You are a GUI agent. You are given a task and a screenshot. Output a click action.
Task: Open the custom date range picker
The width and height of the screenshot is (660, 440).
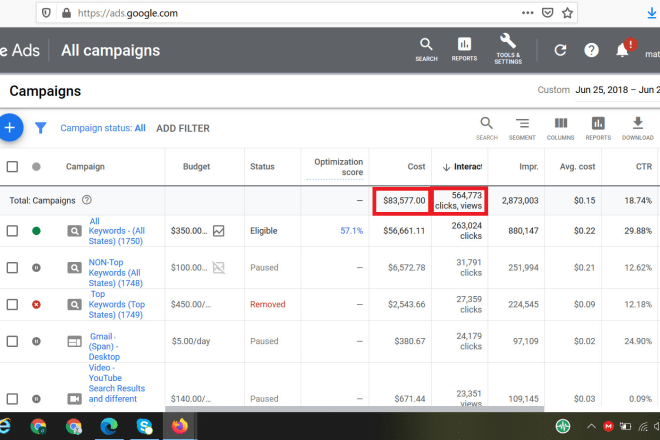[617, 90]
